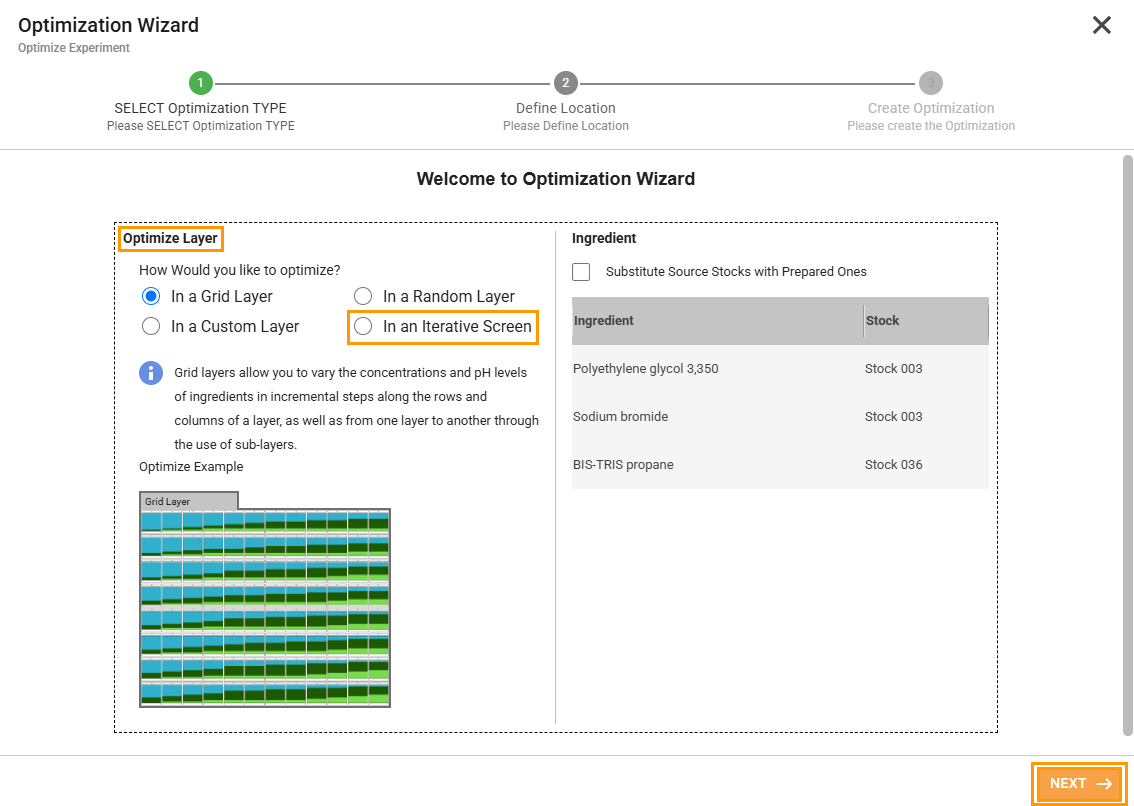Click the SELECT Optimization TYPE step label

pyautogui.click(x=200, y=107)
